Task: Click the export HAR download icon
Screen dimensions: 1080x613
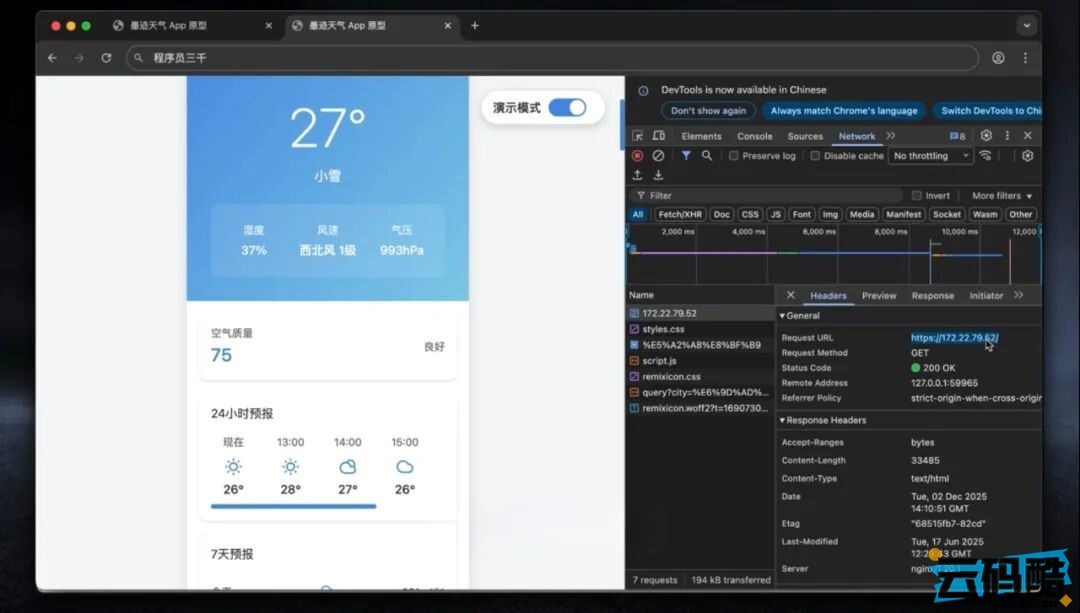Action: pos(658,175)
